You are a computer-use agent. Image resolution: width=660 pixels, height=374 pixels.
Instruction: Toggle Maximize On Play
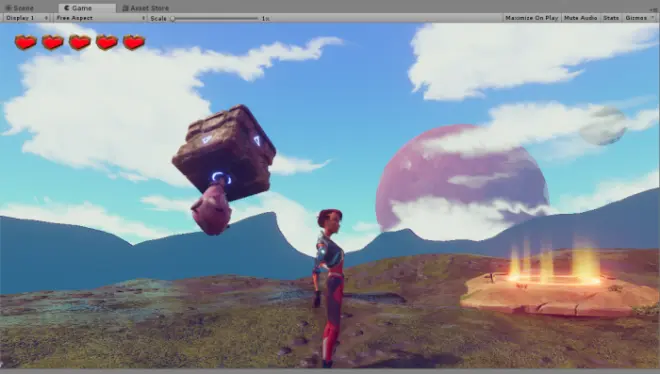532,18
